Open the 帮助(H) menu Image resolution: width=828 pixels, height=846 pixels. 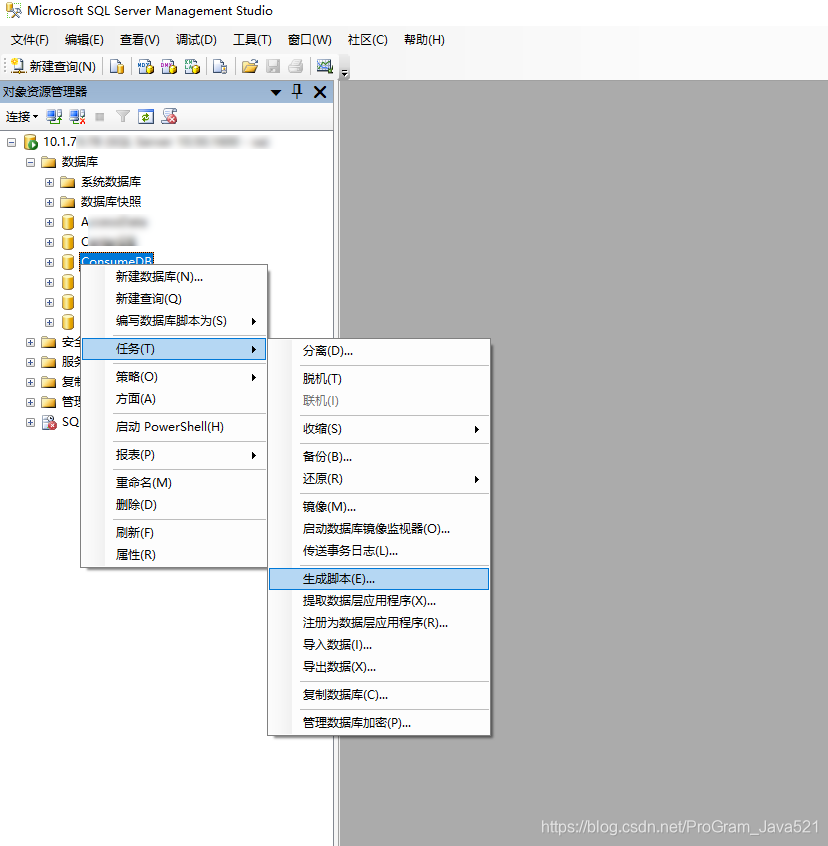pyautogui.click(x=424, y=40)
